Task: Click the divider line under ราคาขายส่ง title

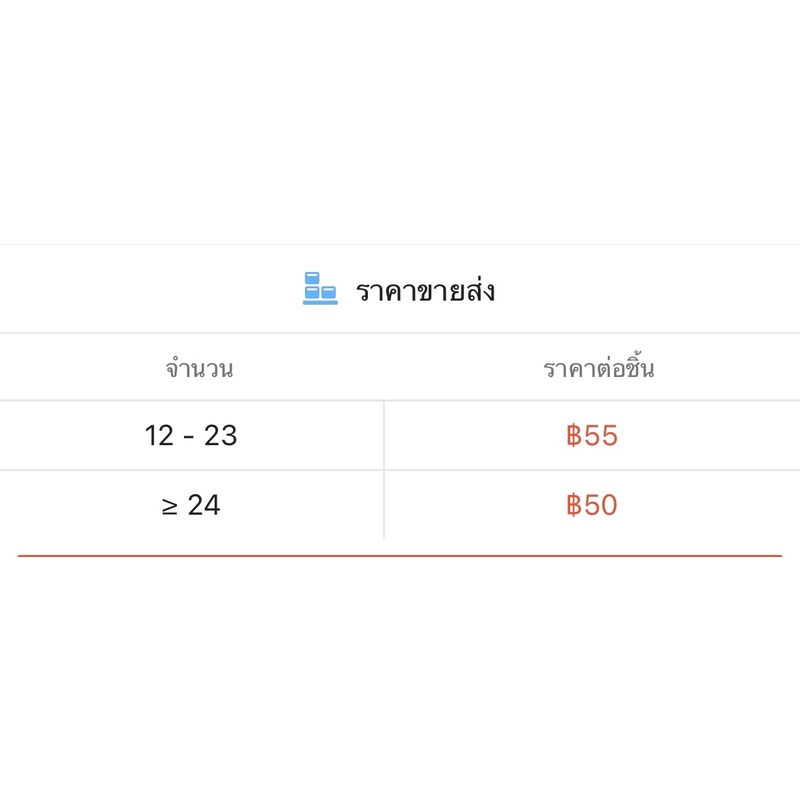Action: [x=400, y=333]
